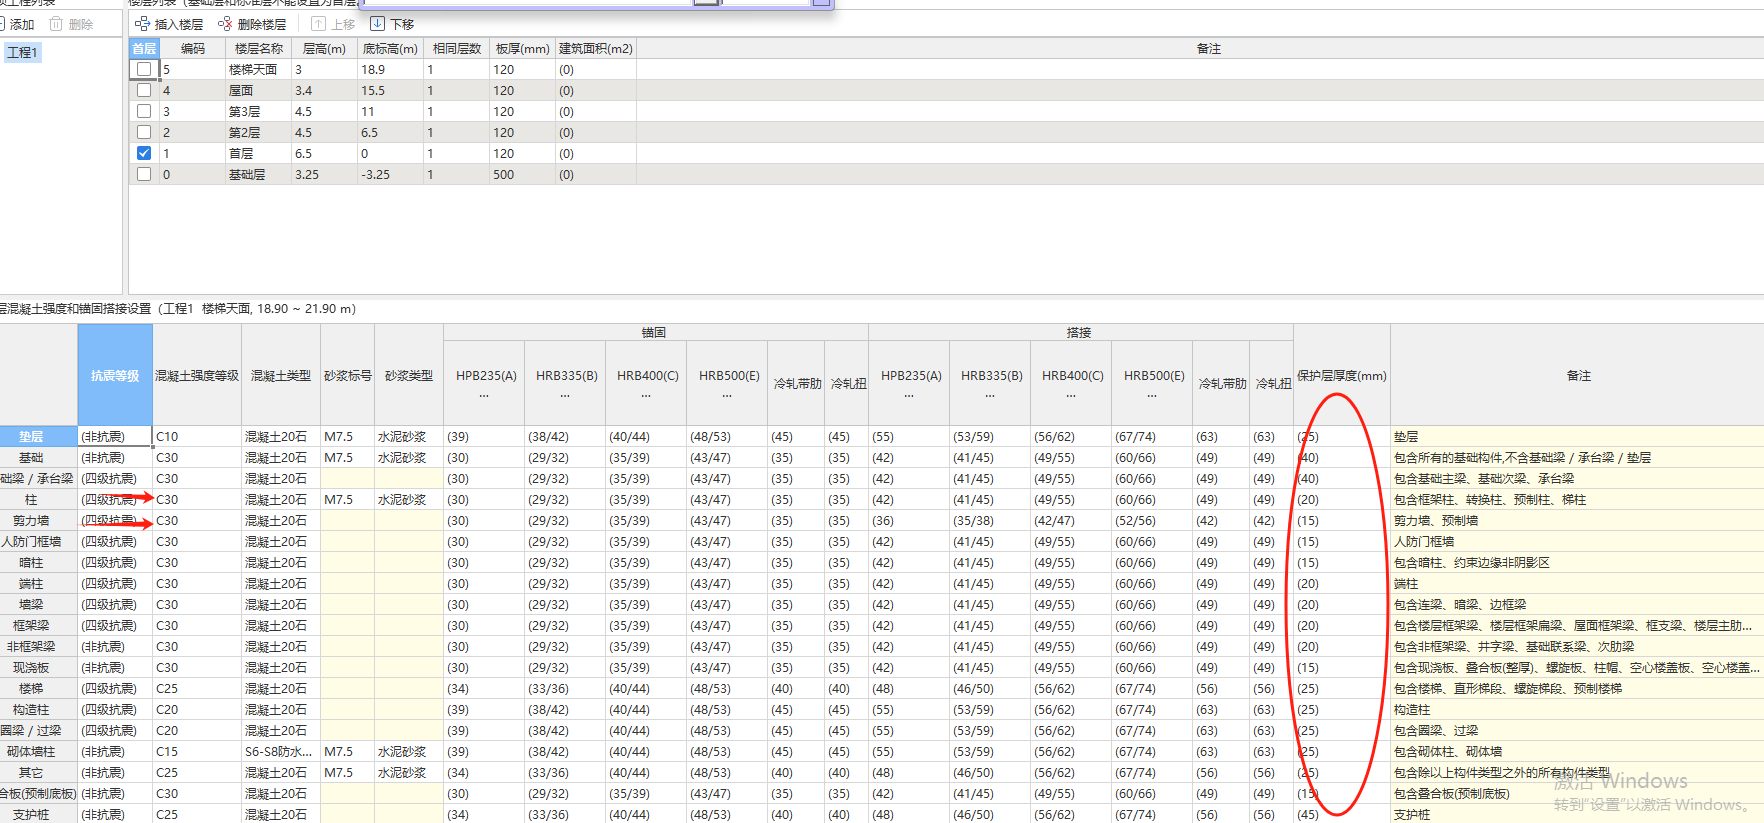Click HRB500(E) header under 搭接
Viewport: 1764px width, 823px height.
point(1153,383)
